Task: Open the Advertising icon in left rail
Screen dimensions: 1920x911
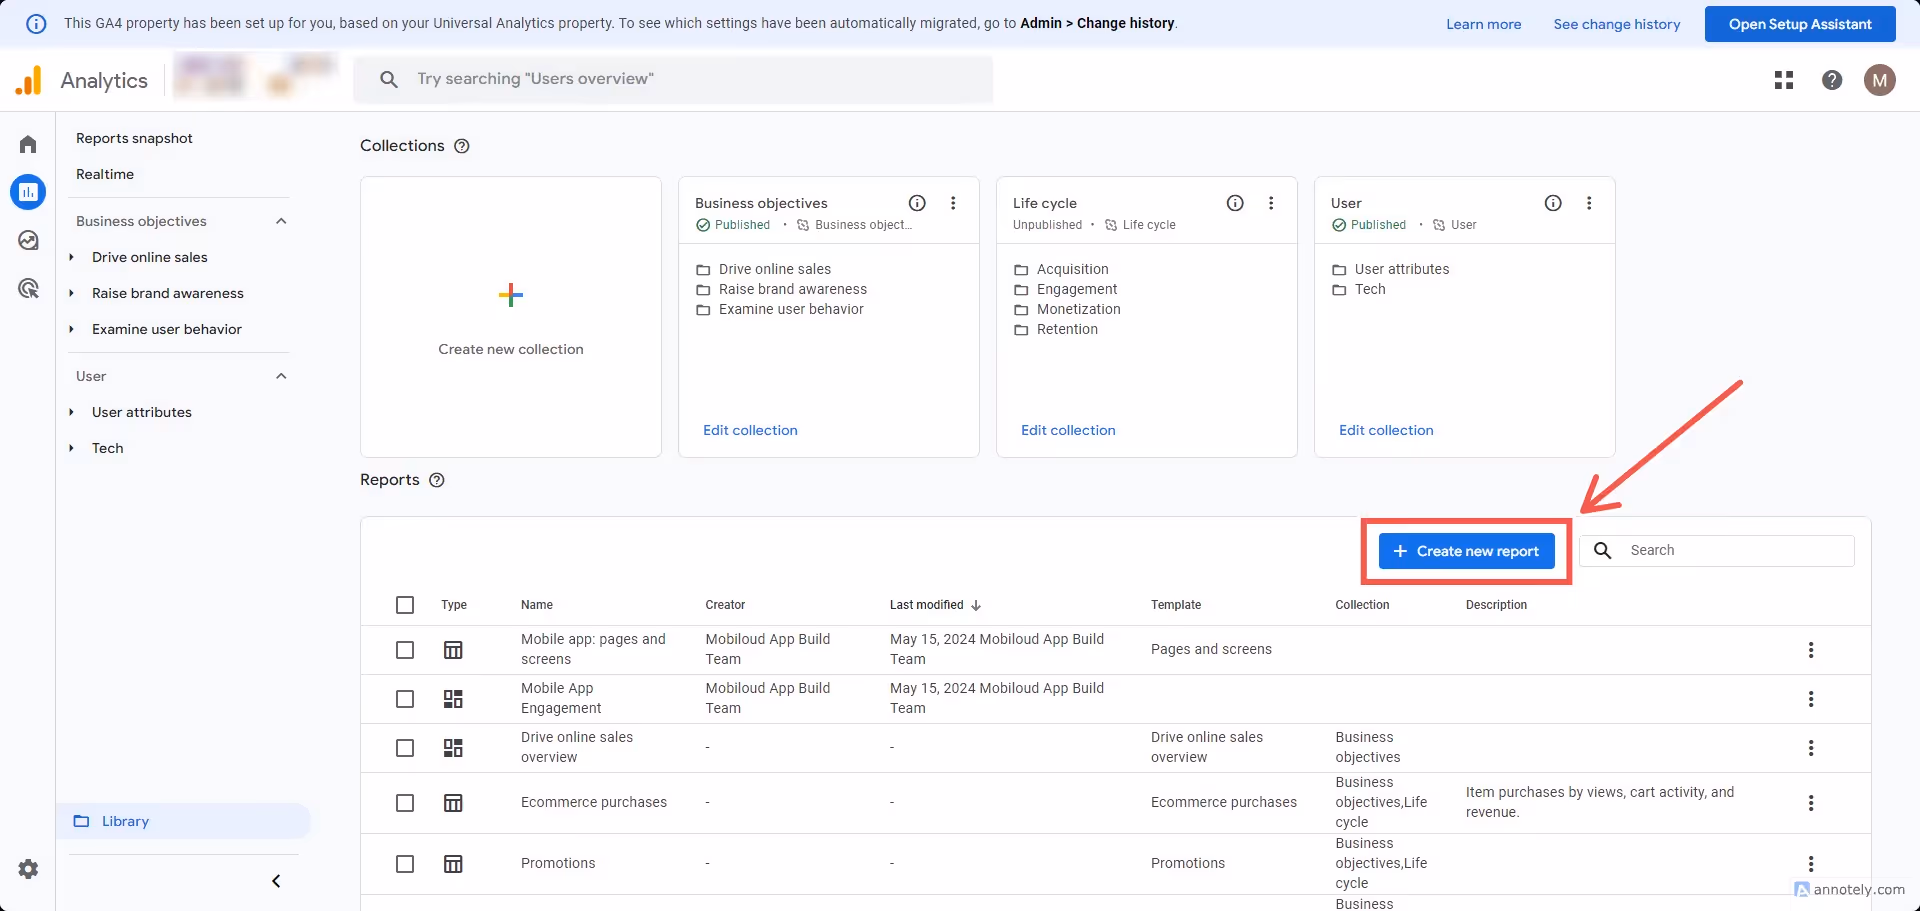Action: click(x=28, y=288)
